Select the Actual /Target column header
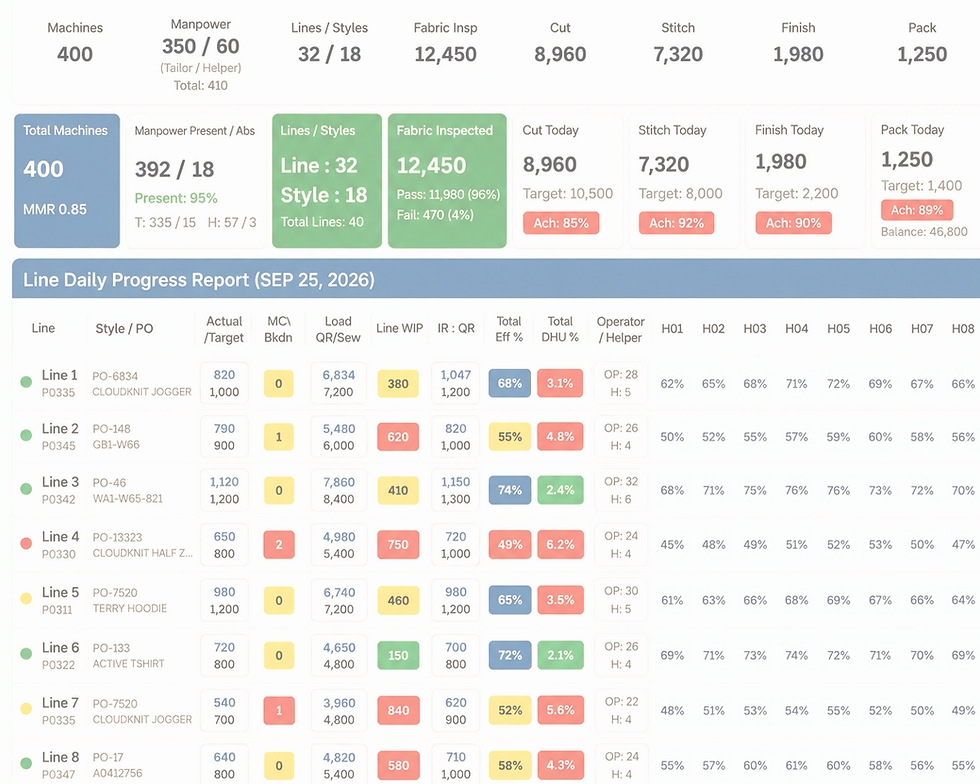 224,329
